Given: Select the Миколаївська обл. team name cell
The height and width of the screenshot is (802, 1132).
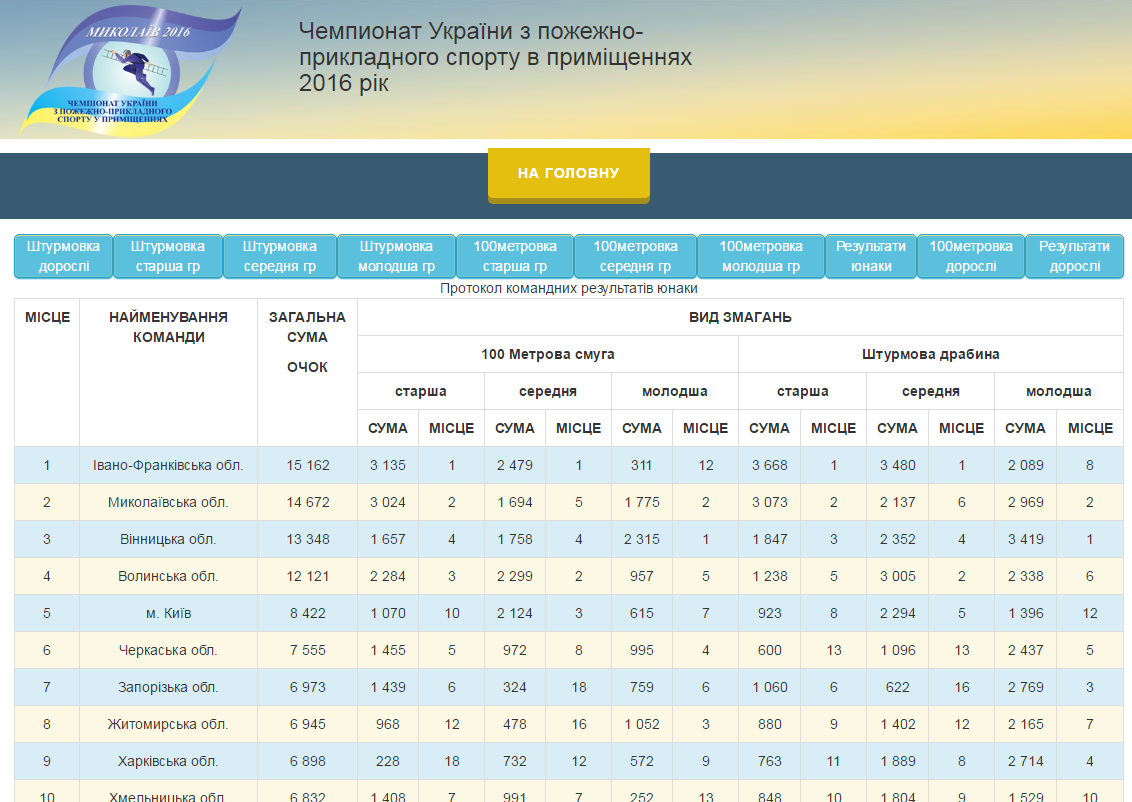Looking at the screenshot, I should click(x=168, y=502).
